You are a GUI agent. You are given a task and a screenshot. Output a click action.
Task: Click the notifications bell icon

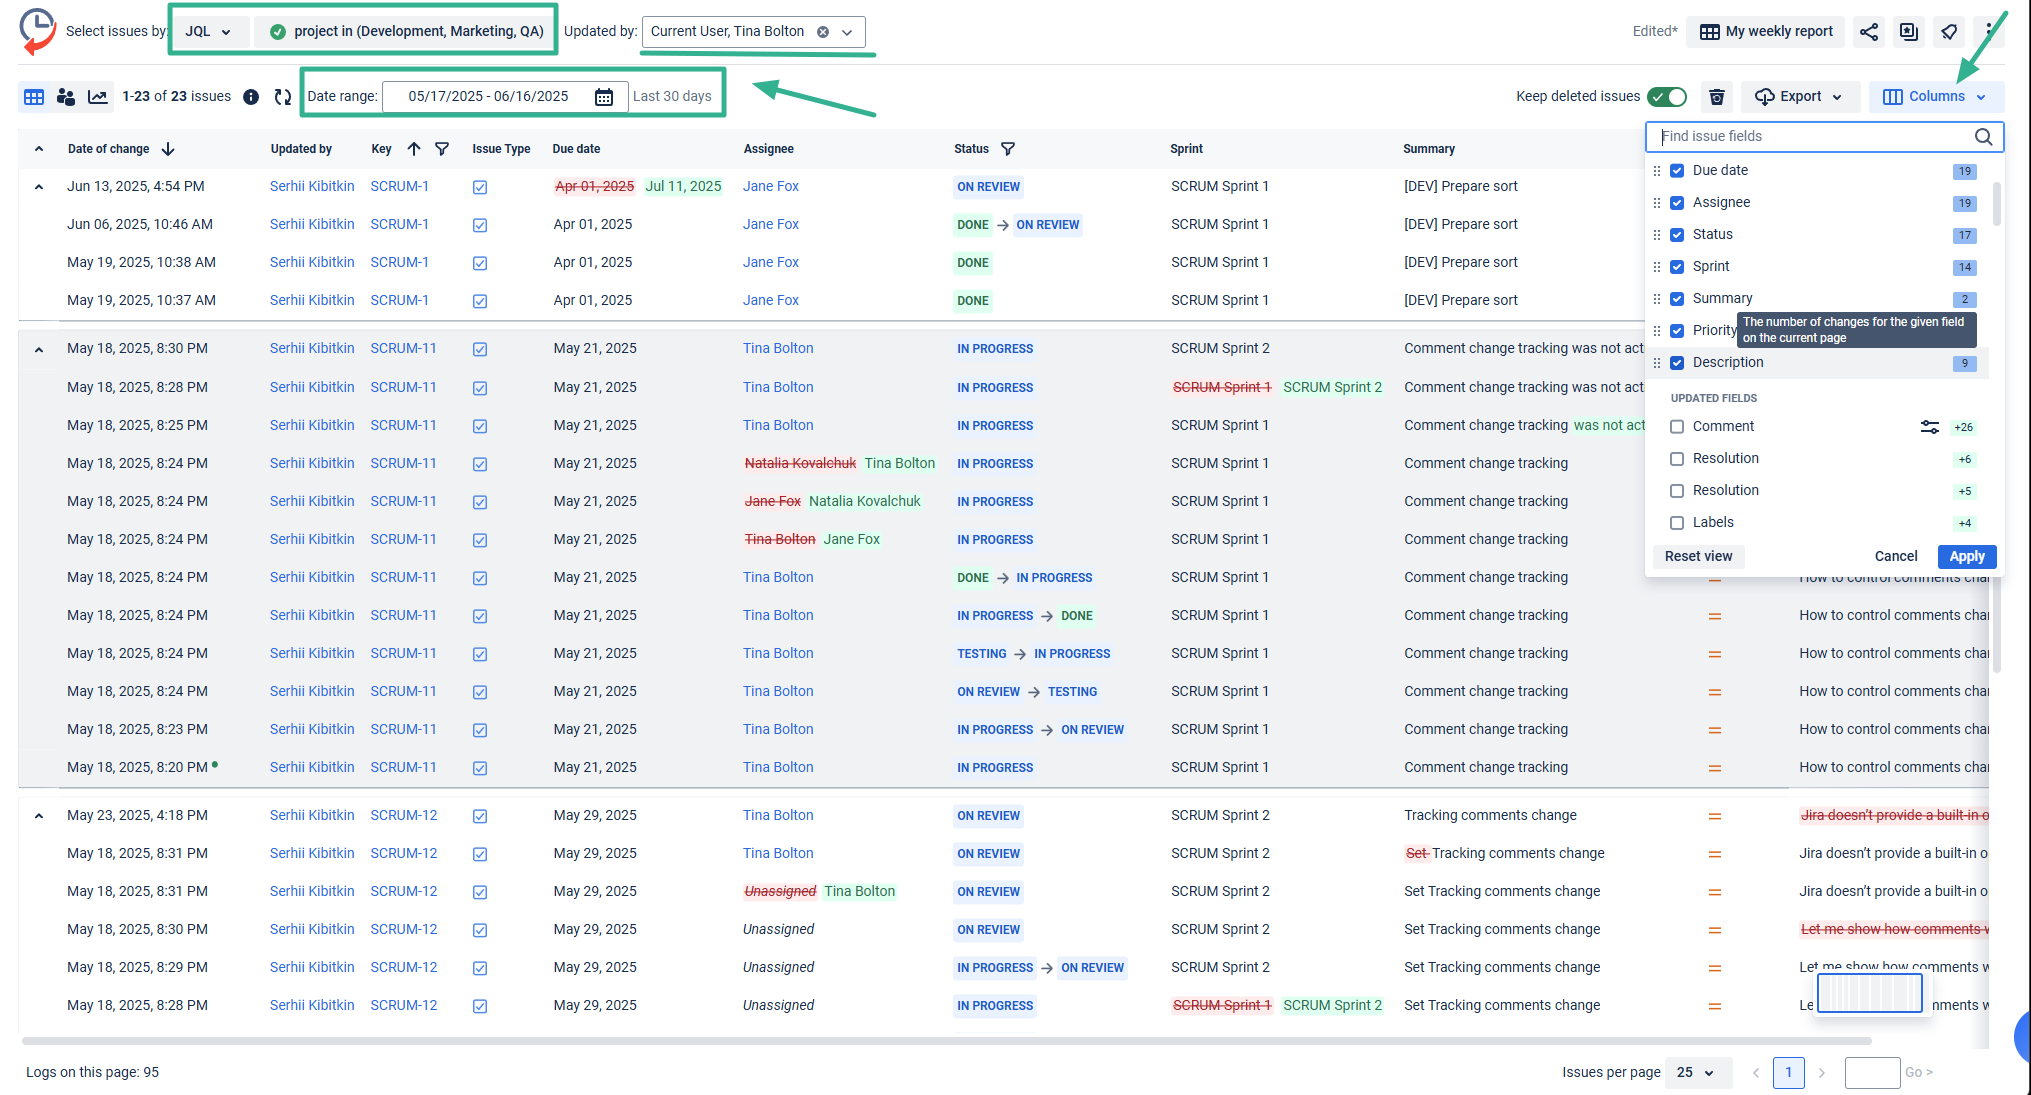point(1949,31)
